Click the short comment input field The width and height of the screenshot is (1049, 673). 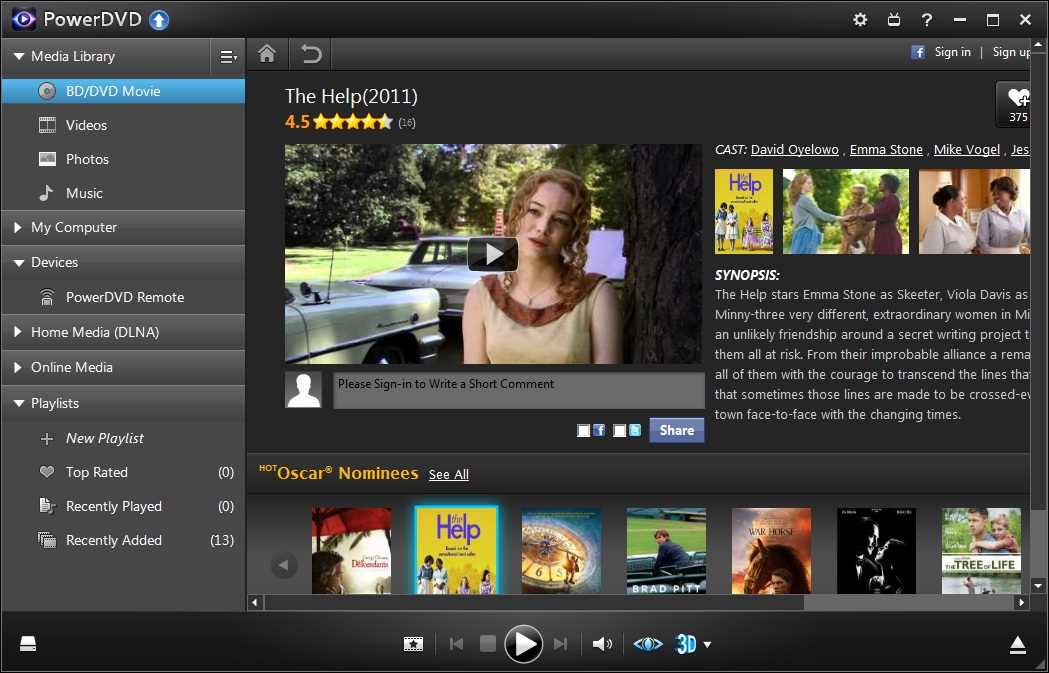pyautogui.click(x=518, y=390)
